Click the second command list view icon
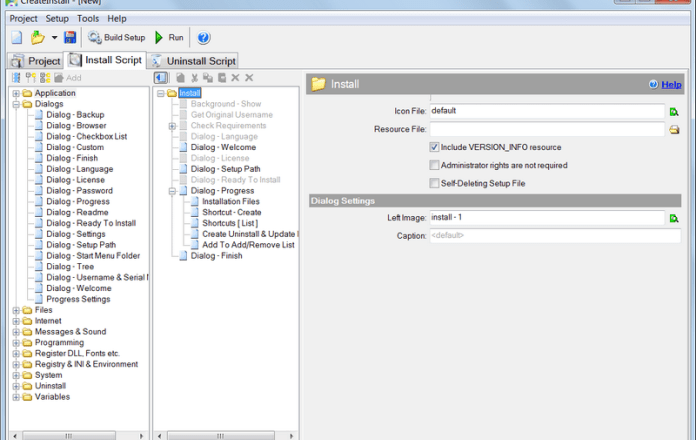Image resolution: width=696 pixels, height=440 pixels. [31, 78]
